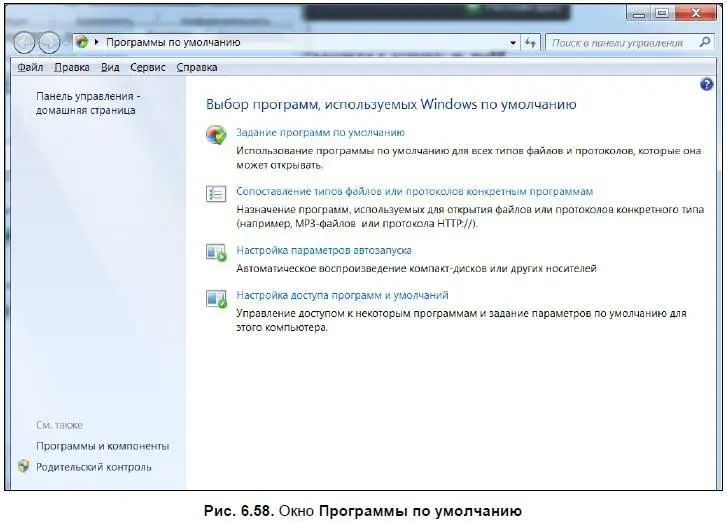The height and width of the screenshot is (521, 727).
Task: Click the heading Выбор программ, используемых Windows
Action: point(391,104)
